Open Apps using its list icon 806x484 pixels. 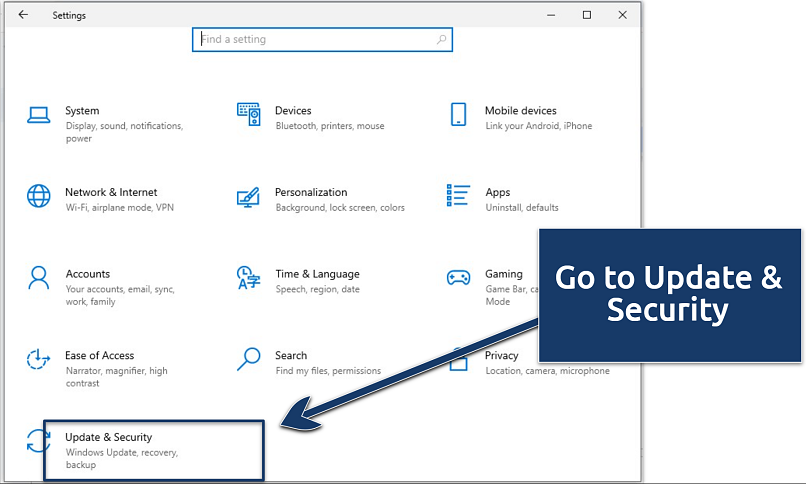point(458,195)
